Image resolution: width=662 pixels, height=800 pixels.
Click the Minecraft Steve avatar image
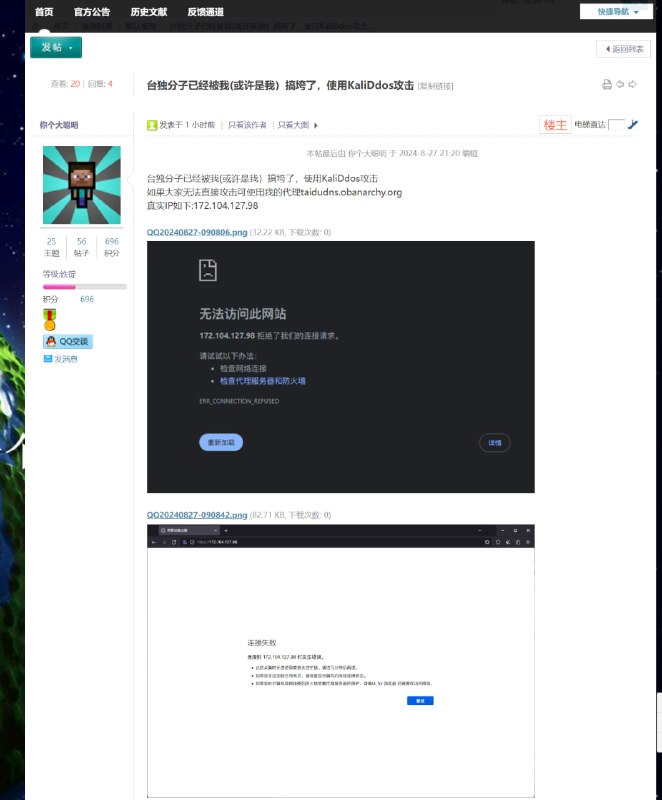click(x=82, y=185)
